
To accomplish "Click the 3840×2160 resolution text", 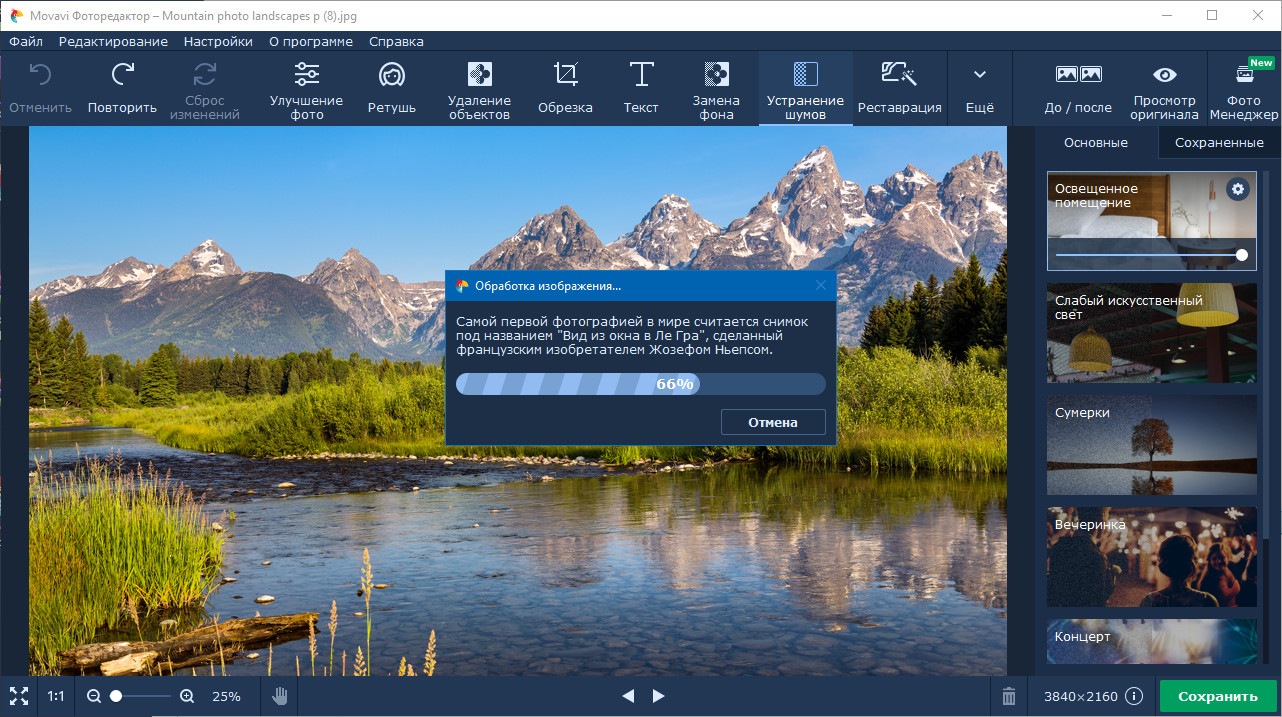I will [x=1080, y=696].
